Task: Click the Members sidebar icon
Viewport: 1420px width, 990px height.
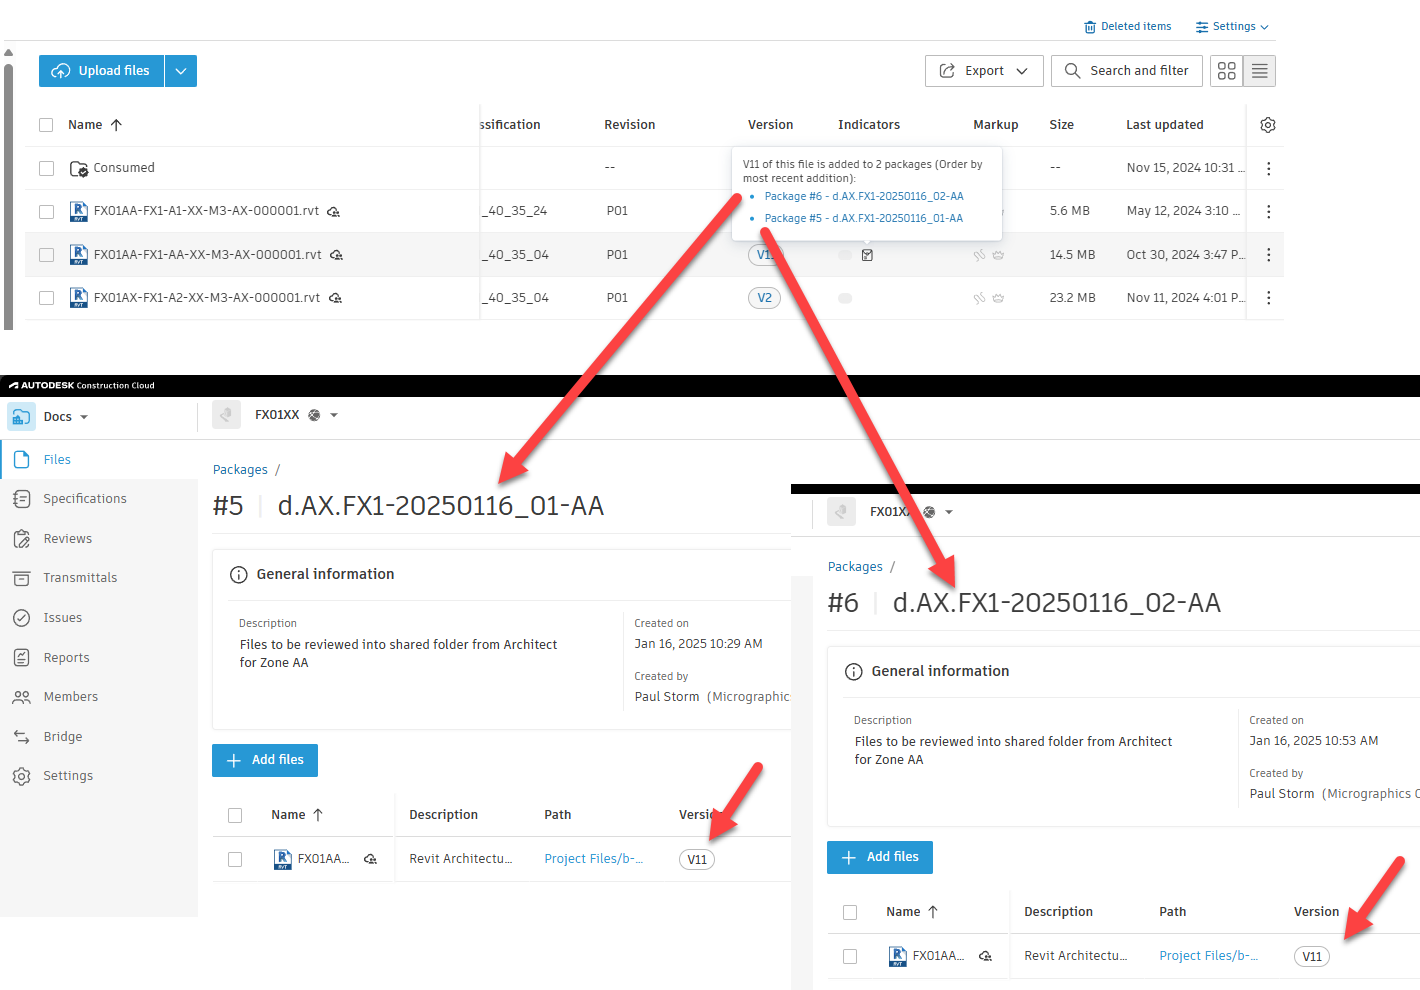Action: pos(22,697)
